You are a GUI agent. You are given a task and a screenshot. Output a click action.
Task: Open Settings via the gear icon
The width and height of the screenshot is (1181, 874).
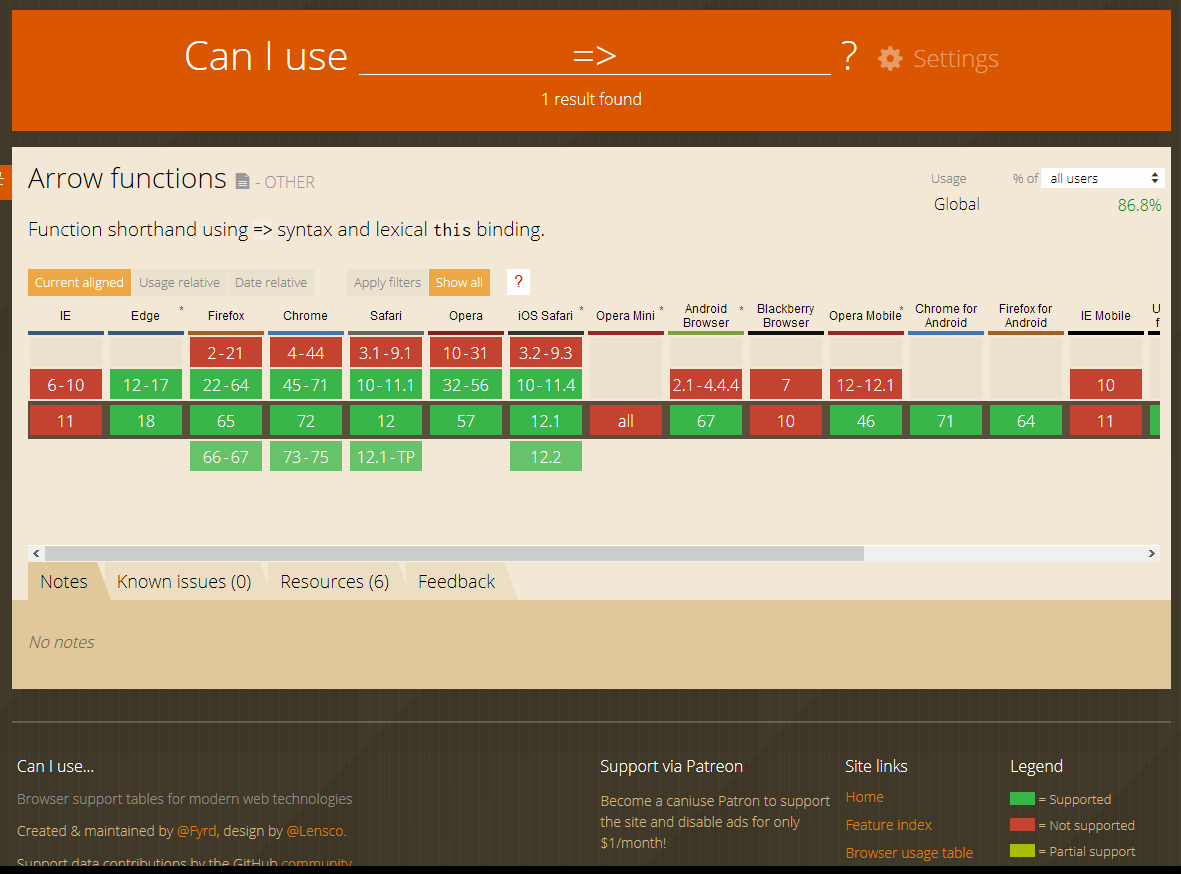point(890,59)
